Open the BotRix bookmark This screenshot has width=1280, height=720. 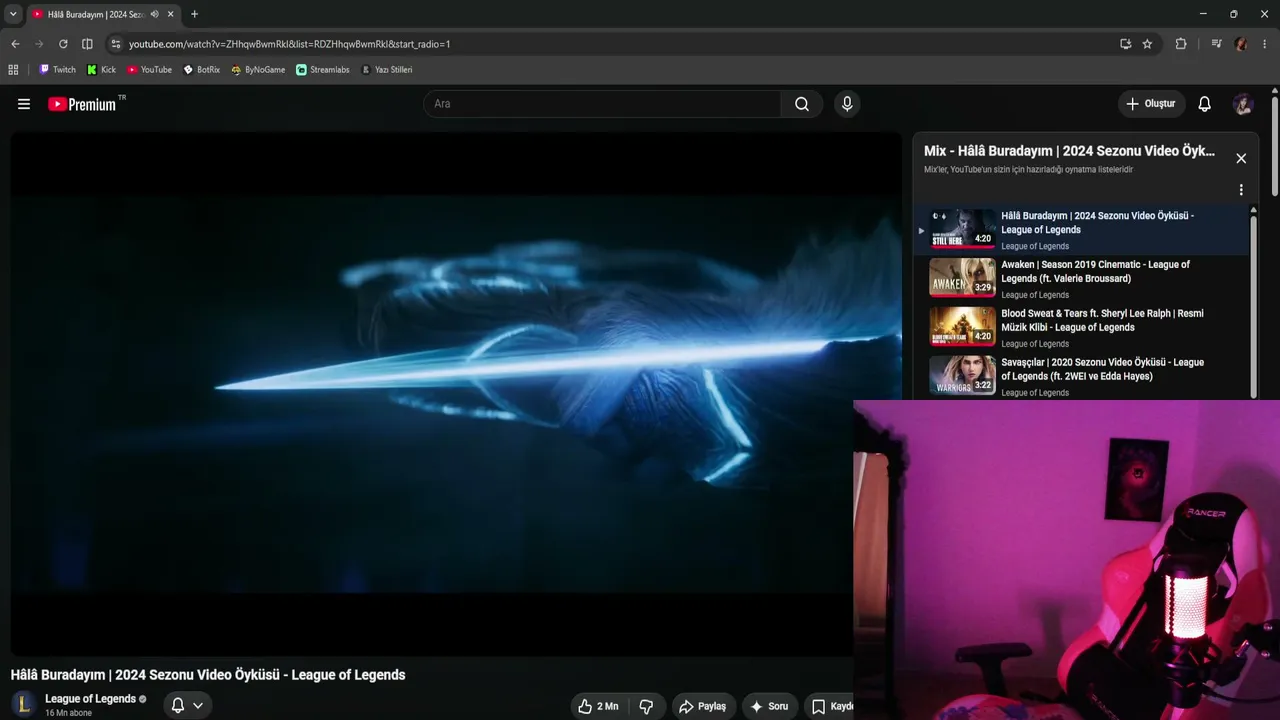tap(201, 70)
